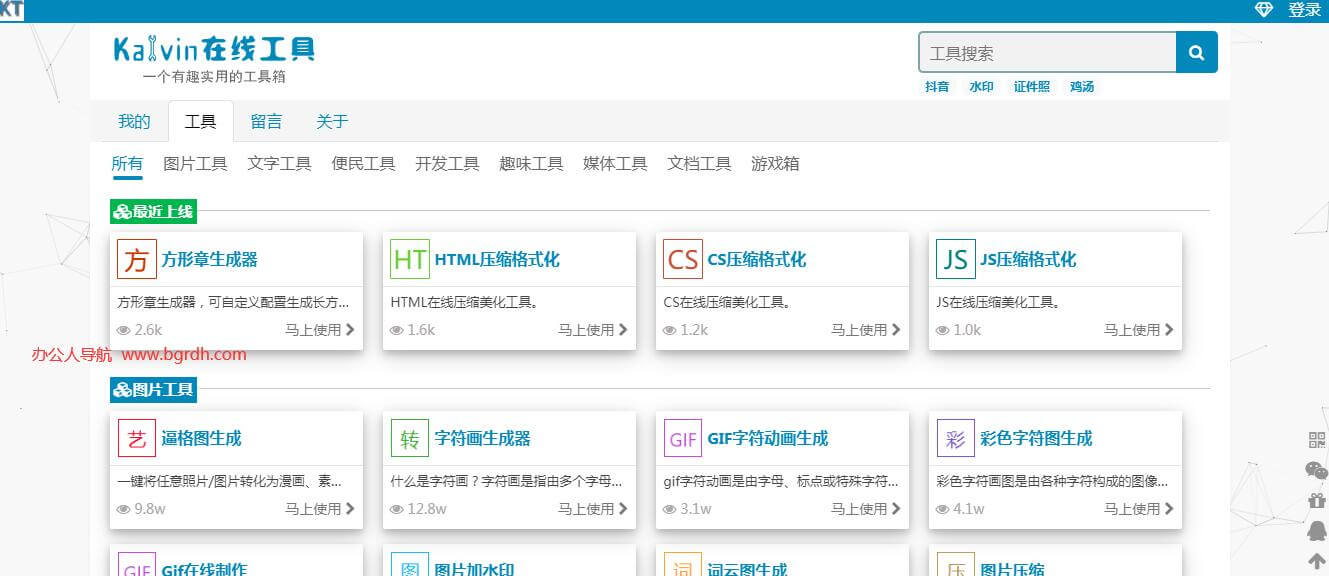Click the gift icon on right sidebar
1329x576 pixels.
click(x=1317, y=500)
